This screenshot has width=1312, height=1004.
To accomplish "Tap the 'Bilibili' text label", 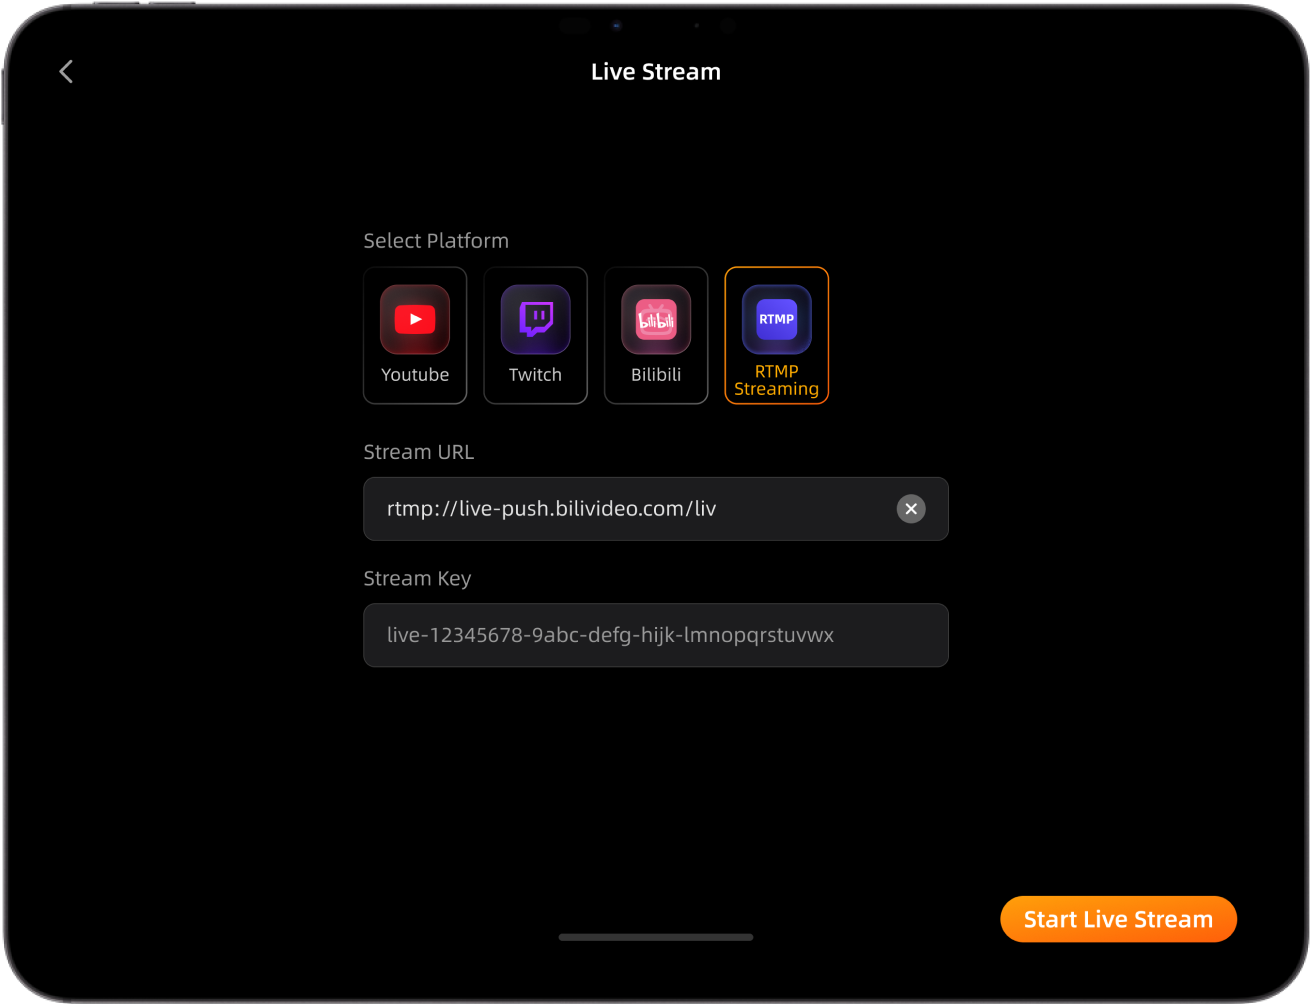I will tap(656, 375).
